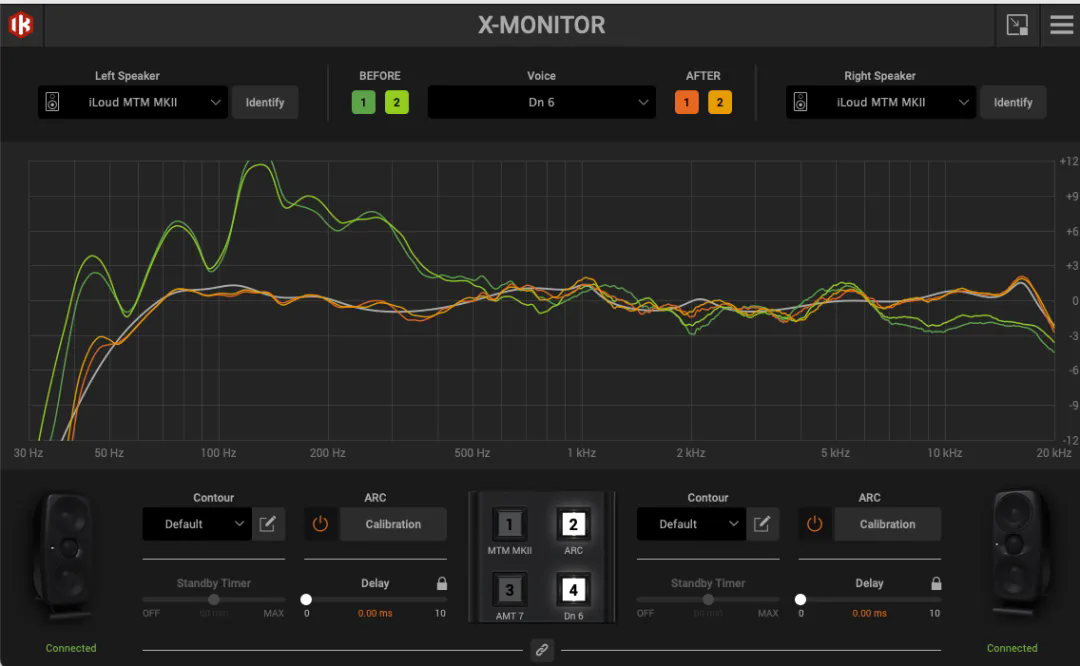Select preset 4 Dn 6
This screenshot has width=1080, height=666.
click(573, 590)
